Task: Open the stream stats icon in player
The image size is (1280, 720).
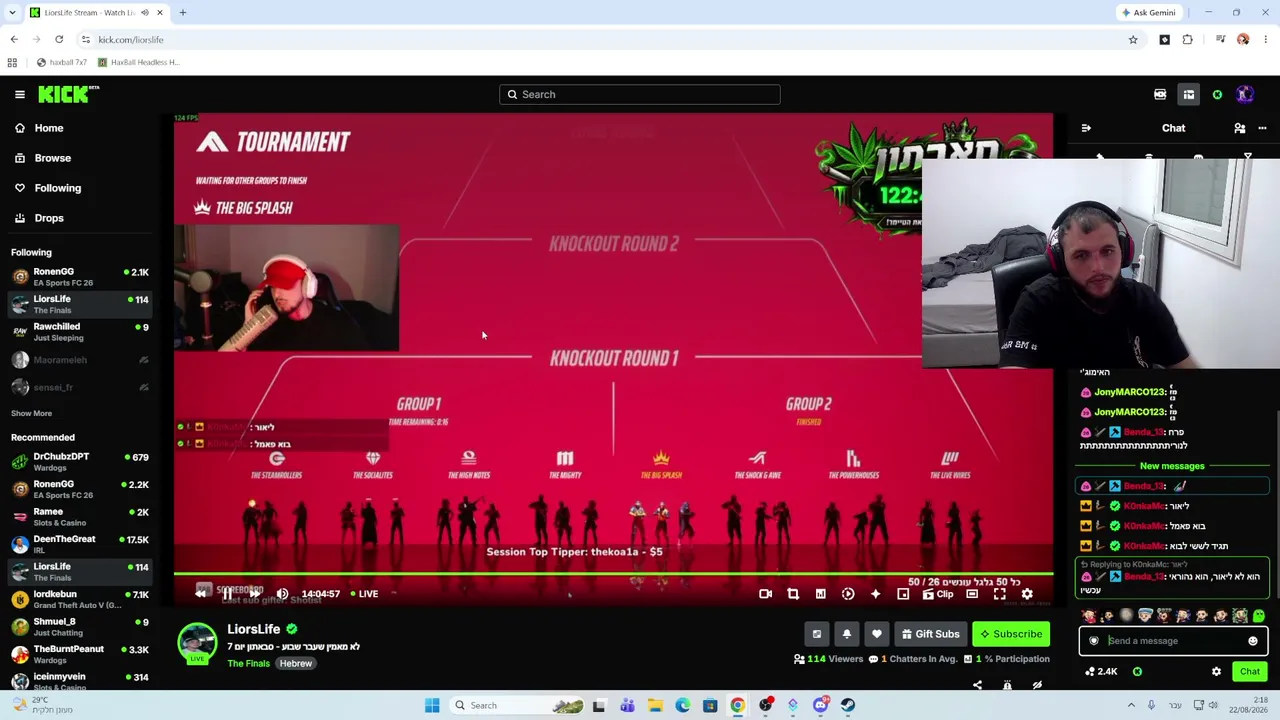Action: point(821,594)
